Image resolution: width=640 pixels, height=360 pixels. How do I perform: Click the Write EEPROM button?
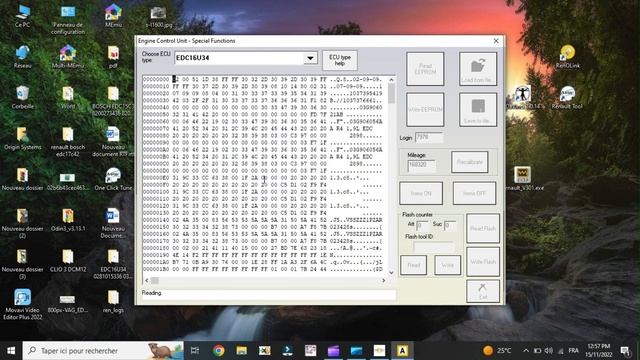(x=425, y=109)
